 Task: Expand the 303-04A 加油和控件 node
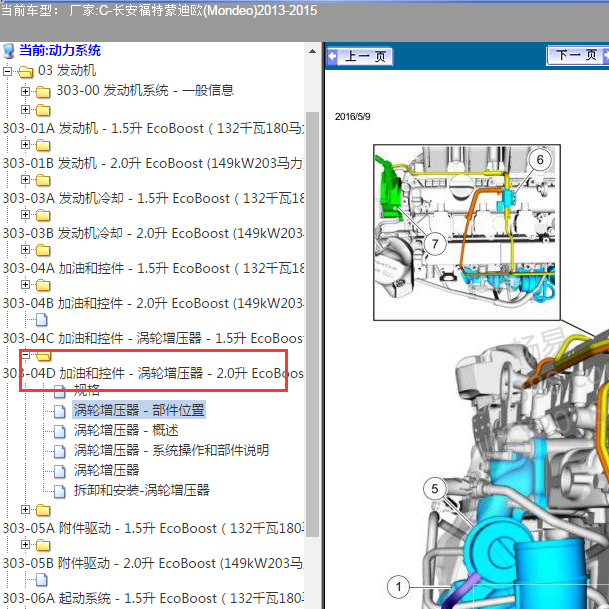pyautogui.click(x=26, y=249)
